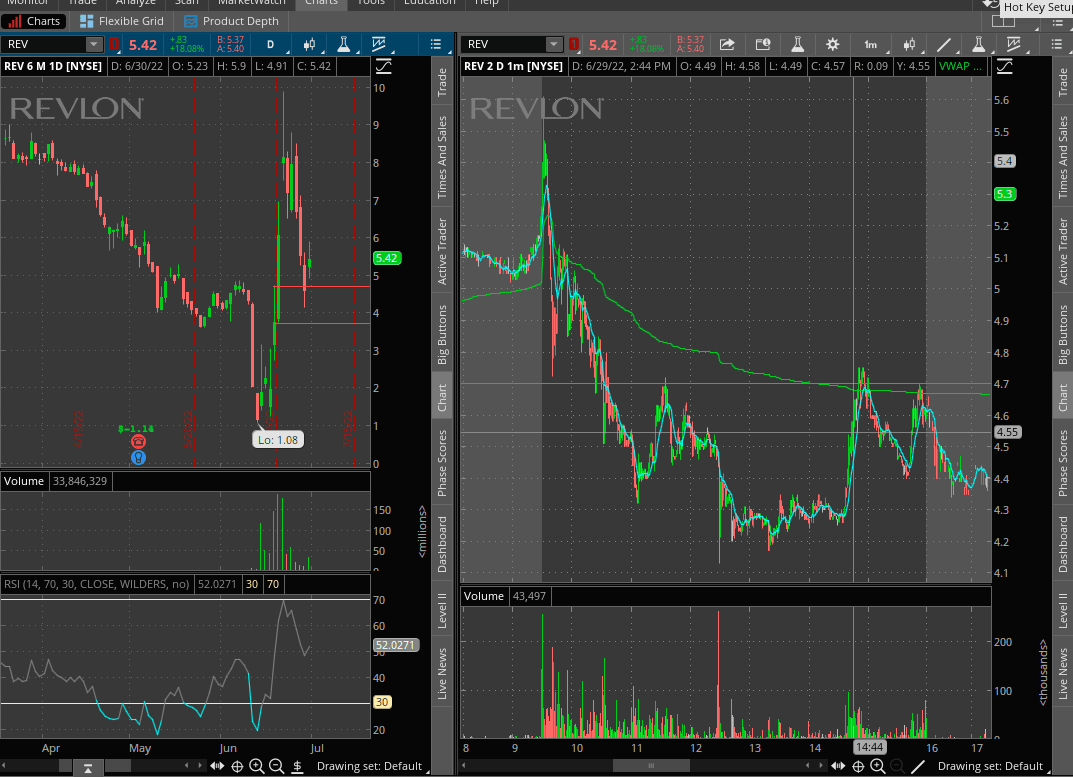Viewport: 1073px width, 777px height.
Task: Open the right sidebar Live News tab
Action: (x=1063, y=674)
